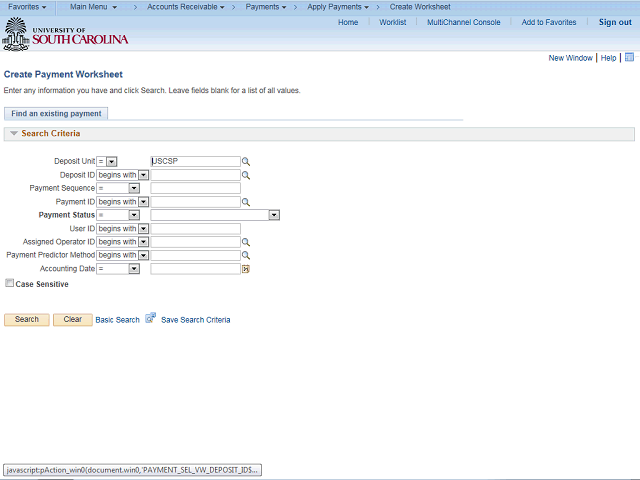Focus the Payment ID input field
Image resolution: width=640 pixels, height=480 pixels.
point(196,202)
